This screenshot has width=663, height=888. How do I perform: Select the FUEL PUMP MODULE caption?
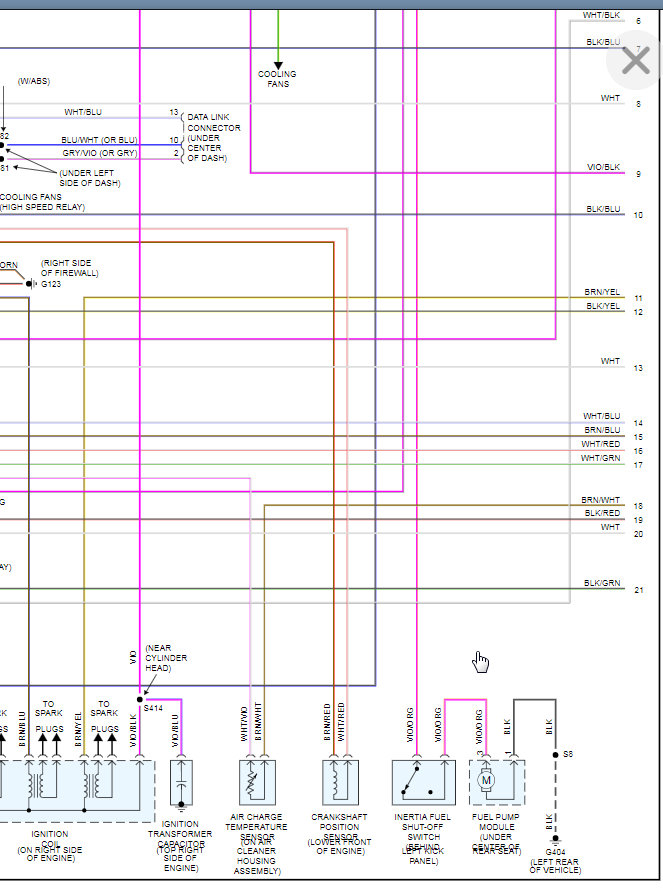496,834
